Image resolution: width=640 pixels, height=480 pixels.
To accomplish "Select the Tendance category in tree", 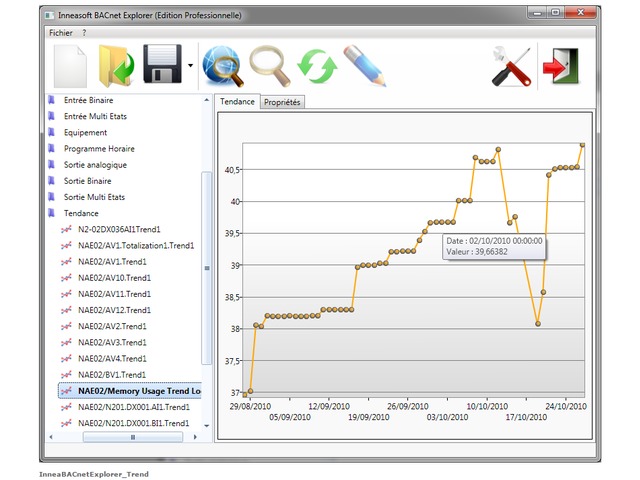I will tap(81, 213).
